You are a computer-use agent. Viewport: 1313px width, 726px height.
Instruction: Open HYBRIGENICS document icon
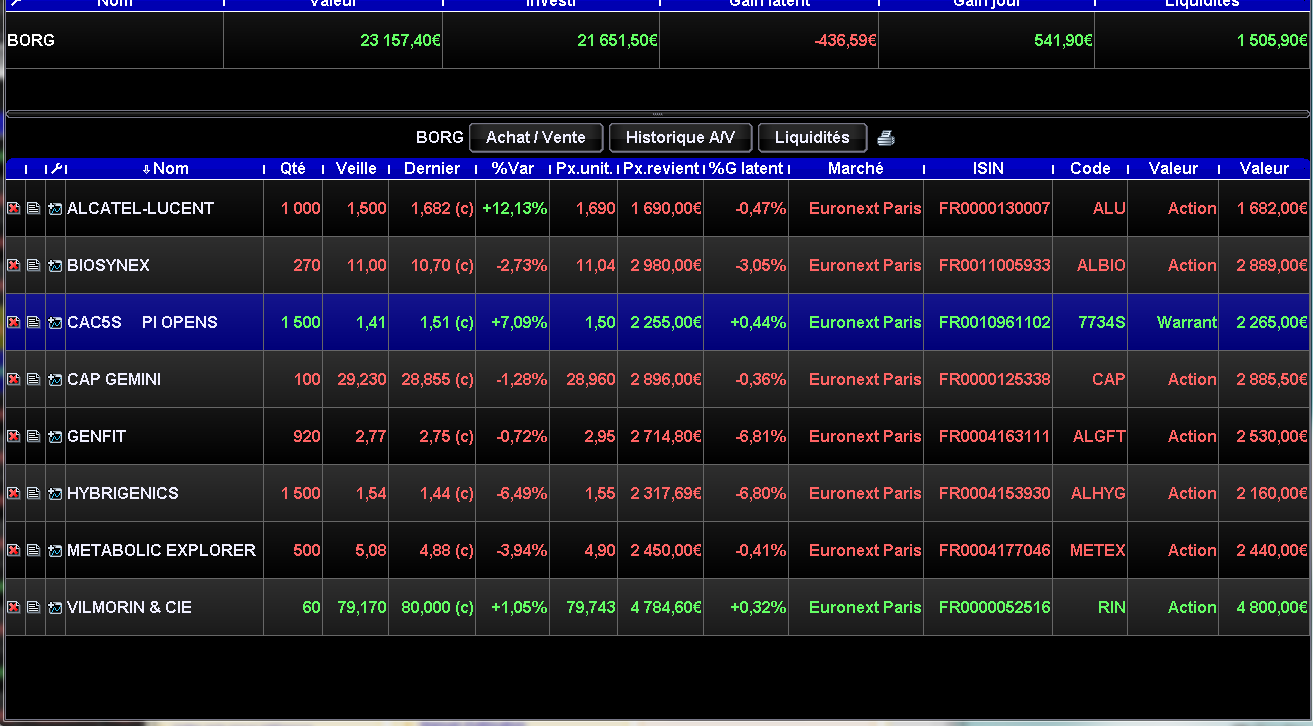click(34, 493)
